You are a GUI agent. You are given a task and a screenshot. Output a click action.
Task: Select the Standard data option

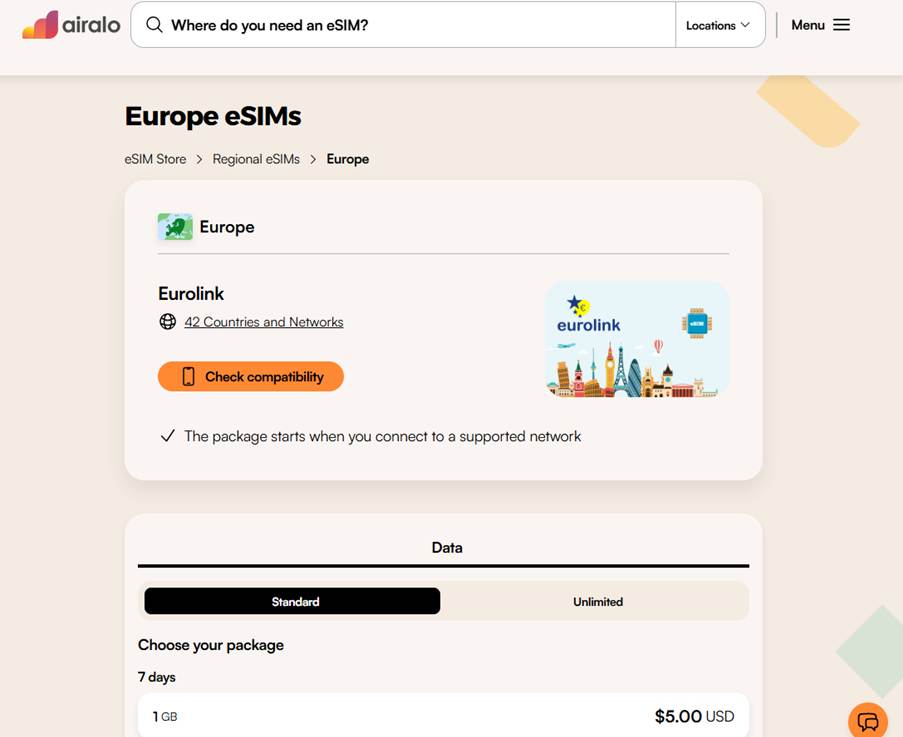pyautogui.click(x=292, y=601)
